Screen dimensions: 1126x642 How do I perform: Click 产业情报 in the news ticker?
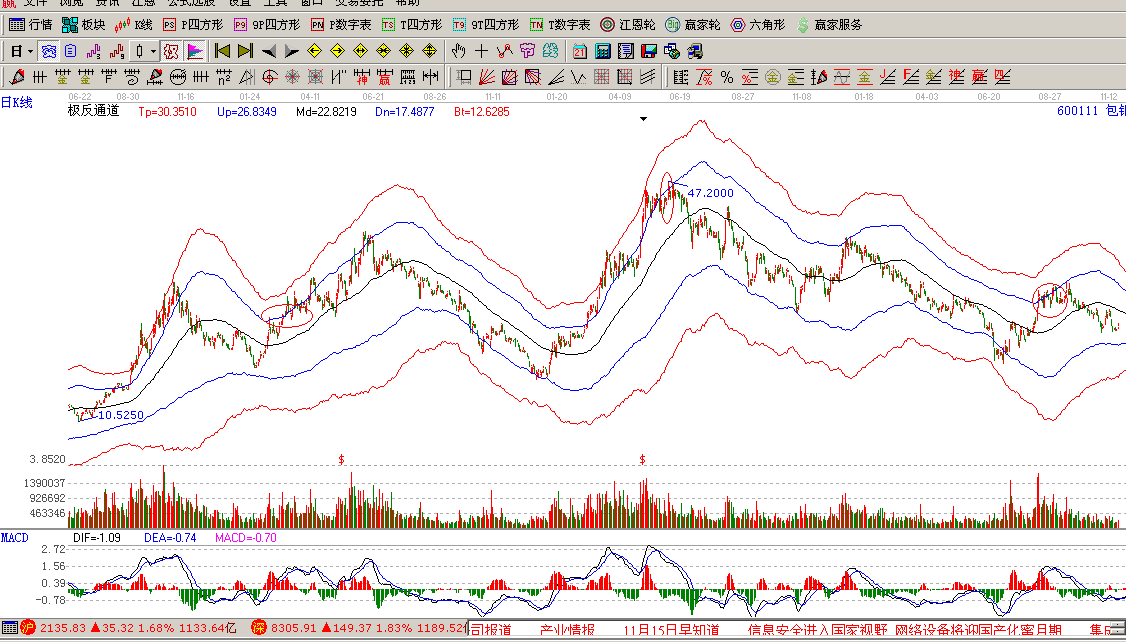567,630
